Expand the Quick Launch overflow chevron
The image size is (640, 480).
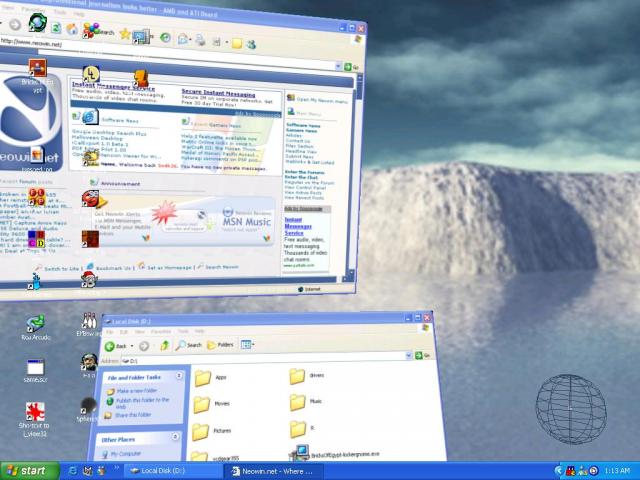coord(116,467)
